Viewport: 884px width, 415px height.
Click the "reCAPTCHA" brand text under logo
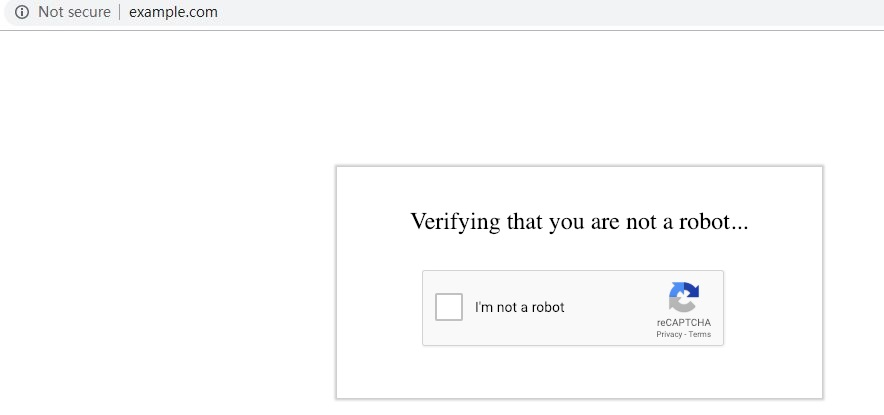click(x=684, y=323)
